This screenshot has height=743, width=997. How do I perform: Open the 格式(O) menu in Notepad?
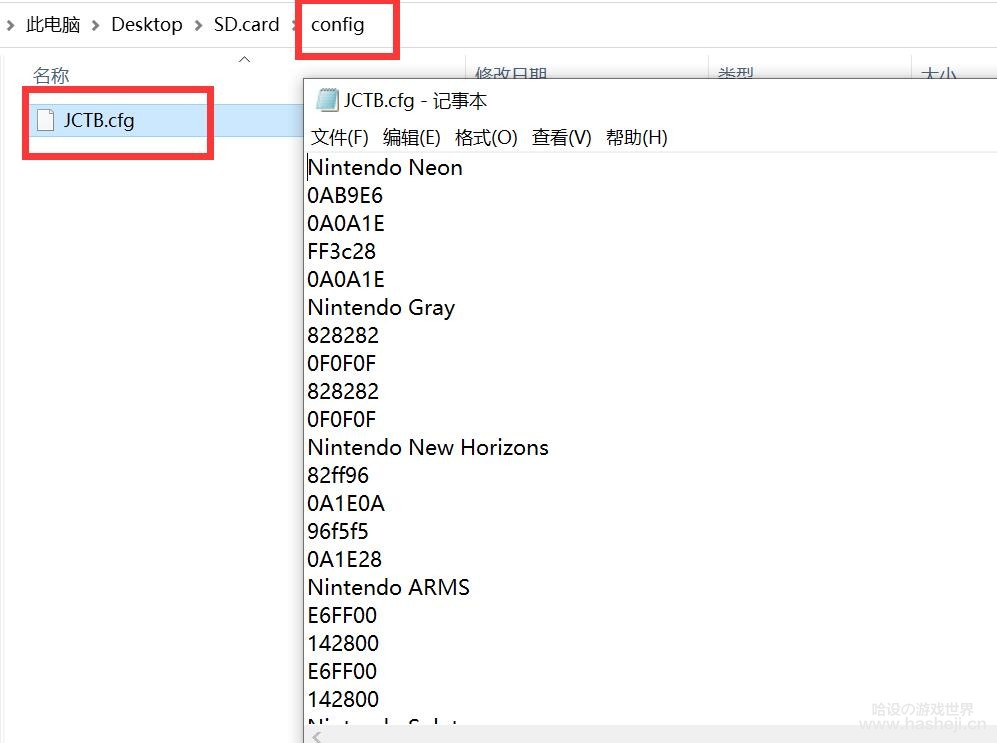click(x=486, y=137)
